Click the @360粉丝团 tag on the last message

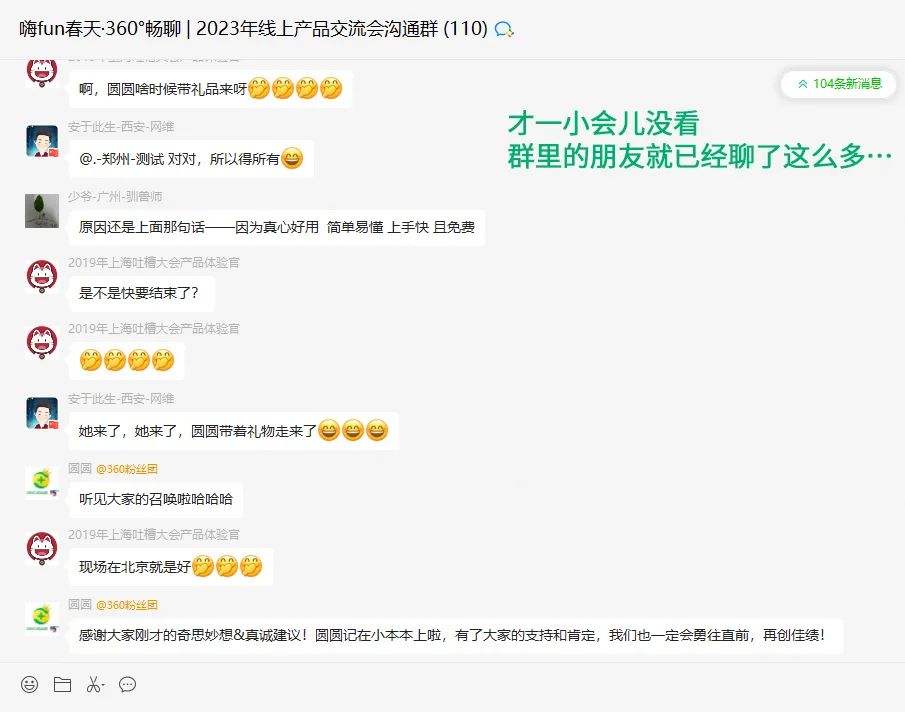click(126, 605)
